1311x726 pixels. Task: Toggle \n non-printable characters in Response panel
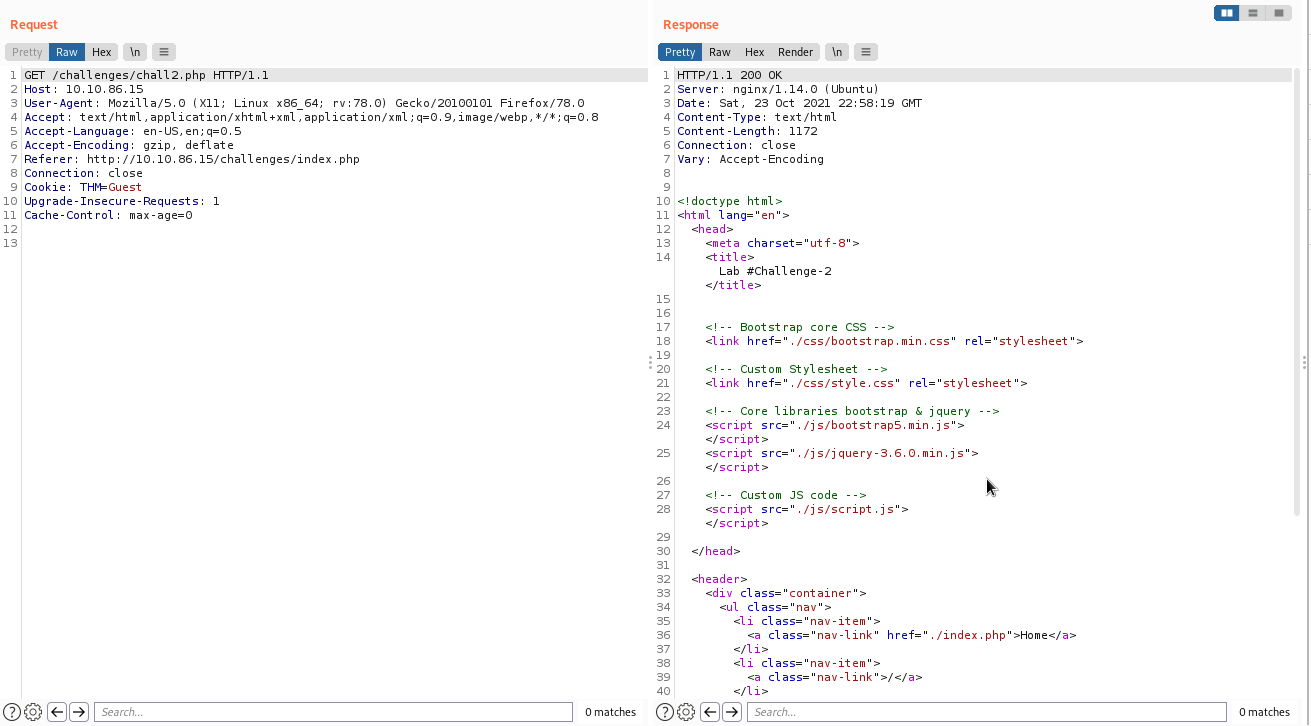[837, 52]
